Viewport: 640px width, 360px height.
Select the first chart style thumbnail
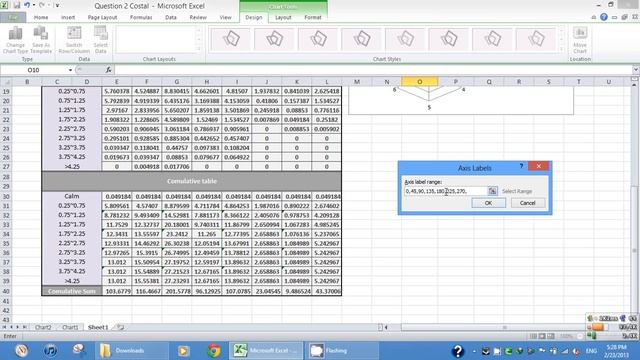[231, 39]
